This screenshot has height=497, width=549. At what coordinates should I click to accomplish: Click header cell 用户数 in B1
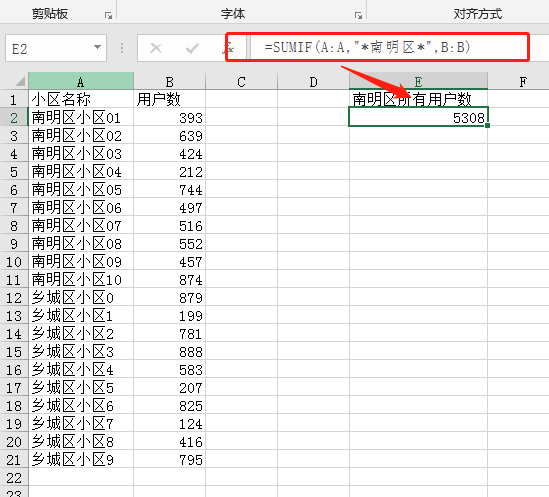[169, 99]
